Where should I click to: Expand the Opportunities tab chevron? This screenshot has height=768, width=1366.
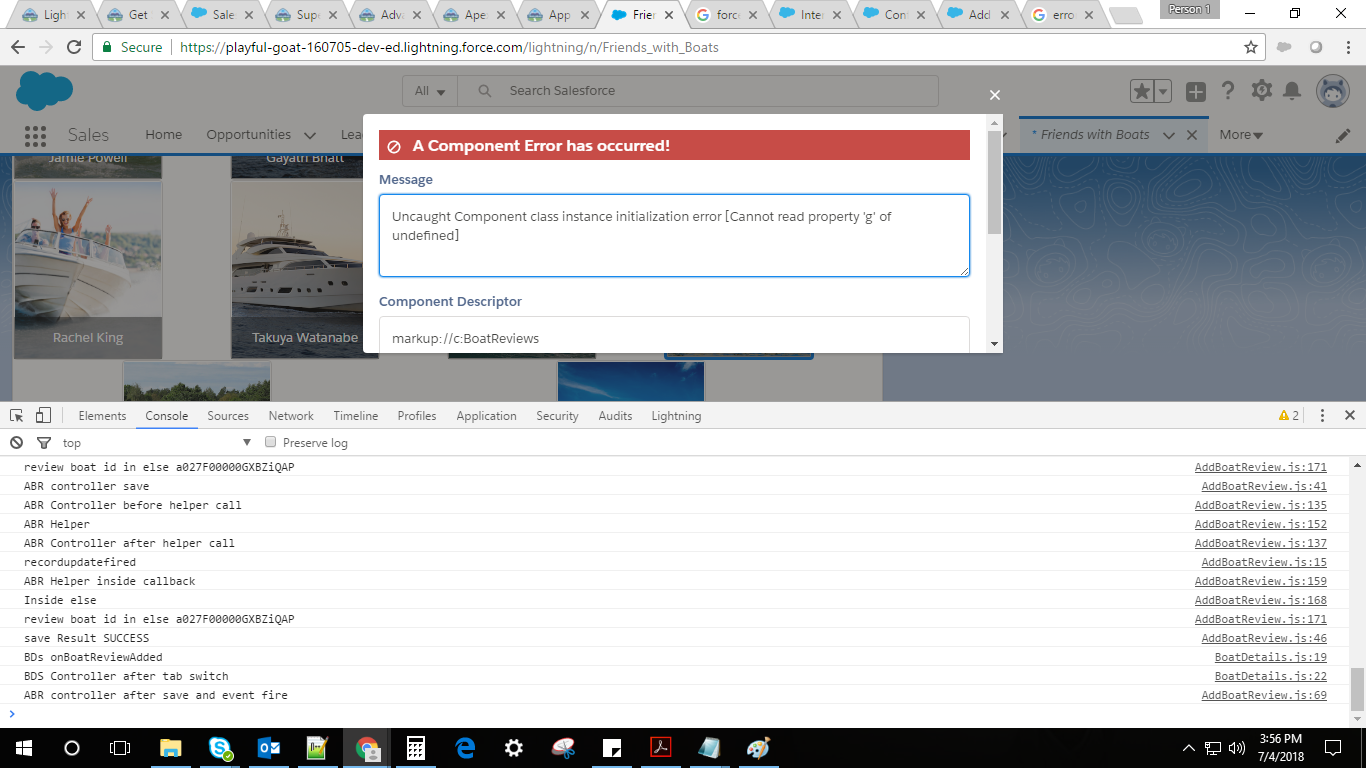pyautogui.click(x=309, y=136)
